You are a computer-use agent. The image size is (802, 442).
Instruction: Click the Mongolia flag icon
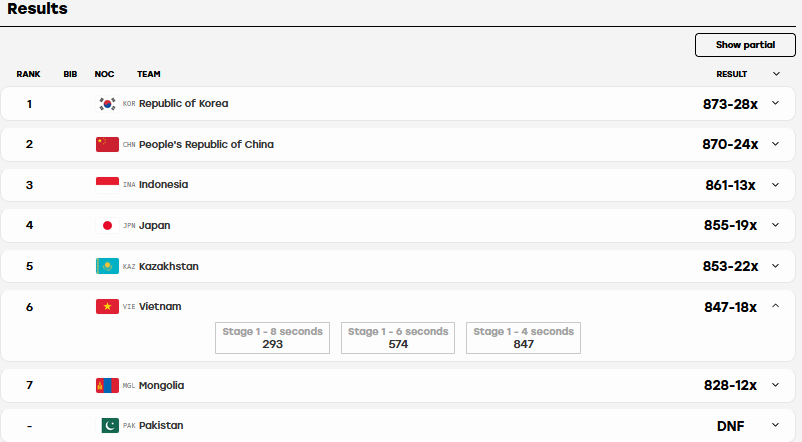tap(107, 385)
